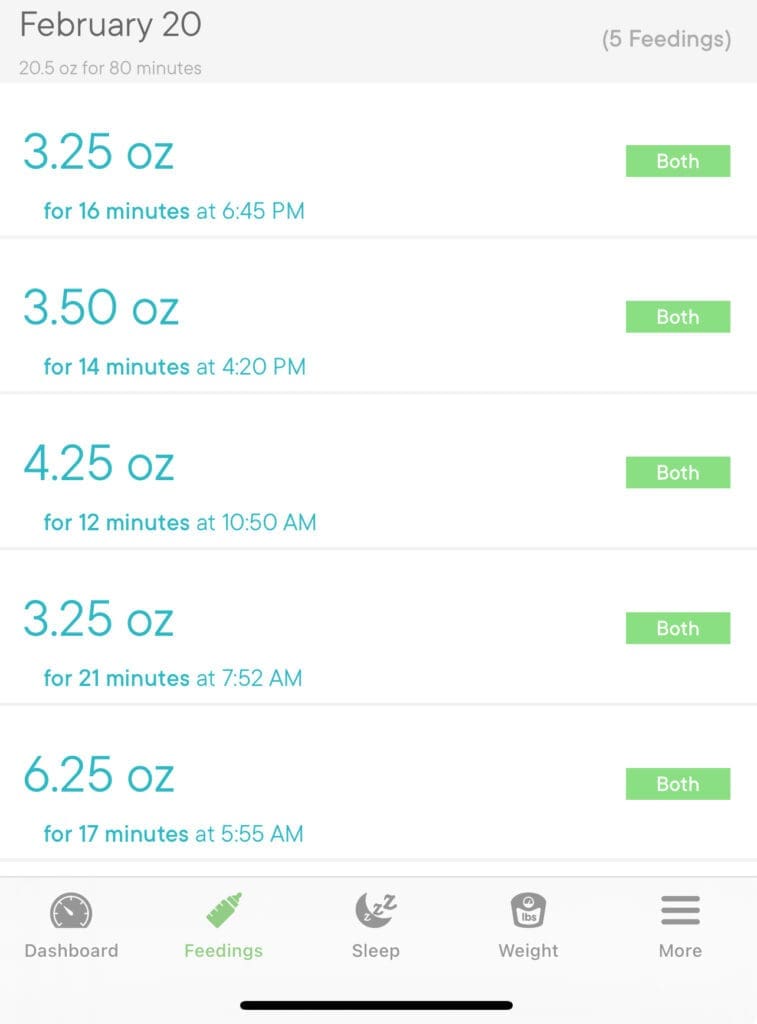Tap the Both badge for 10:50 AM feeding
This screenshot has height=1024, width=757.
678,472
